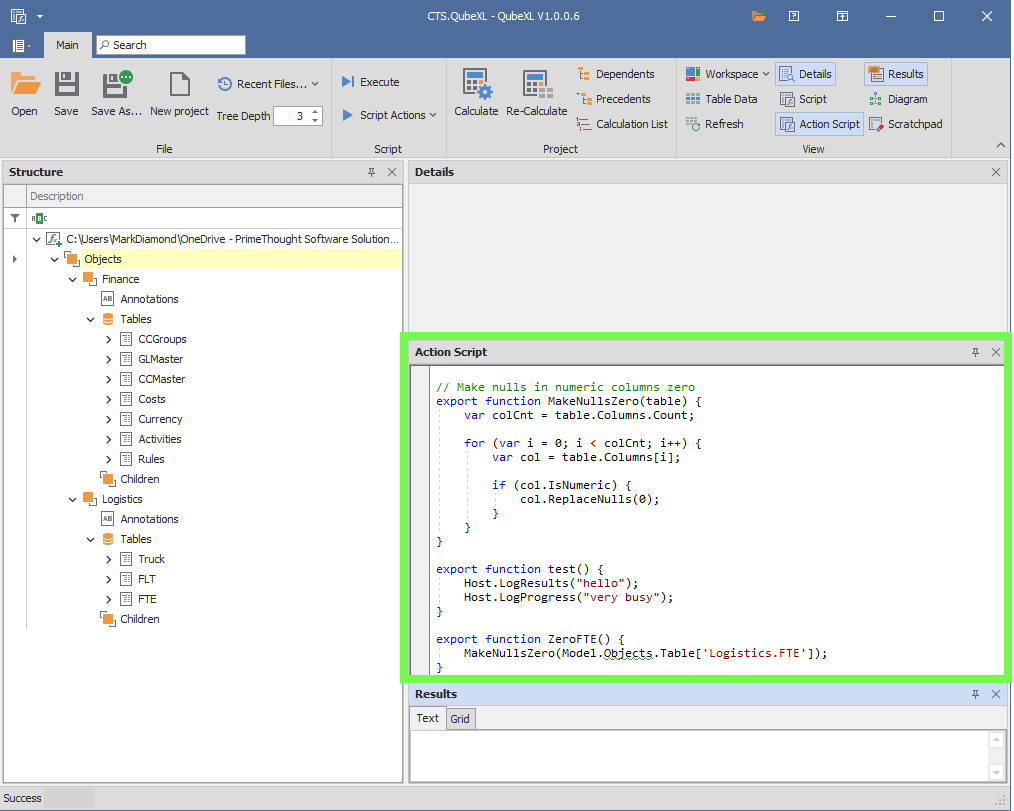Viewport: 1014px width, 811px height.
Task: Expand the CCGroups table node
Action: [109, 339]
